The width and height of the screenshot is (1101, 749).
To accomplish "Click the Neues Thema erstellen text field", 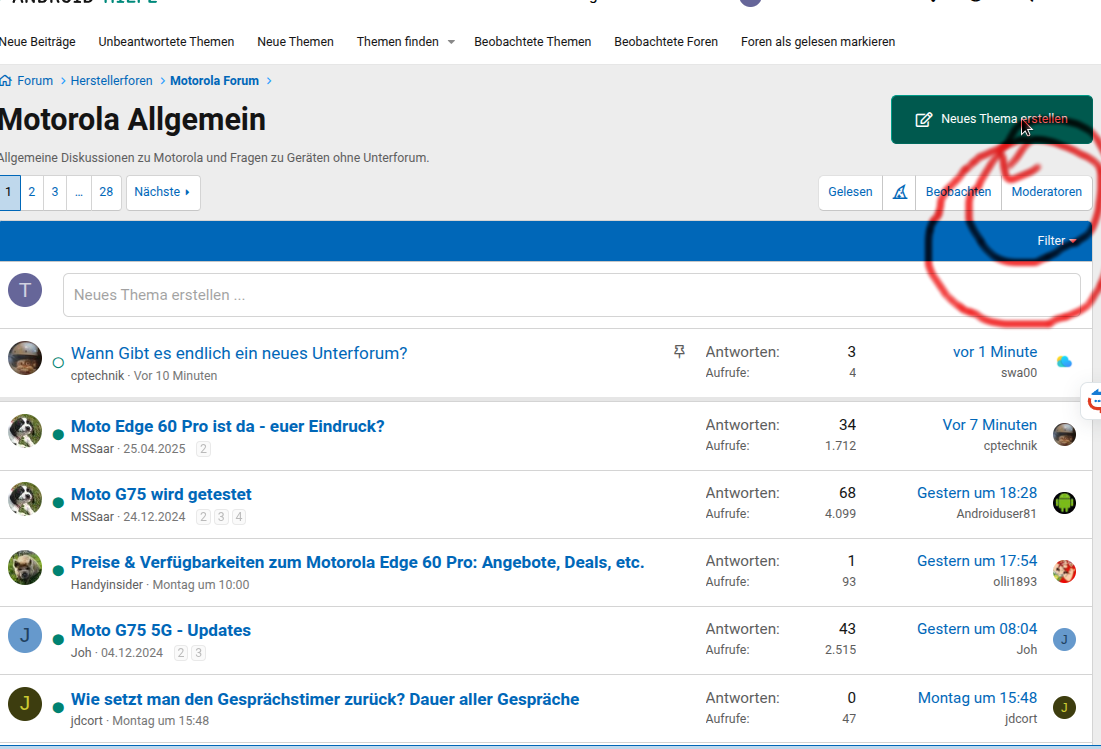I will [x=571, y=295].
